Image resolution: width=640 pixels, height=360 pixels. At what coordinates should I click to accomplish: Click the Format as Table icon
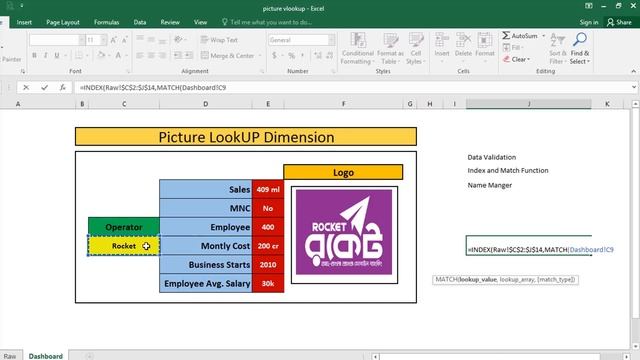click(390, 40)
